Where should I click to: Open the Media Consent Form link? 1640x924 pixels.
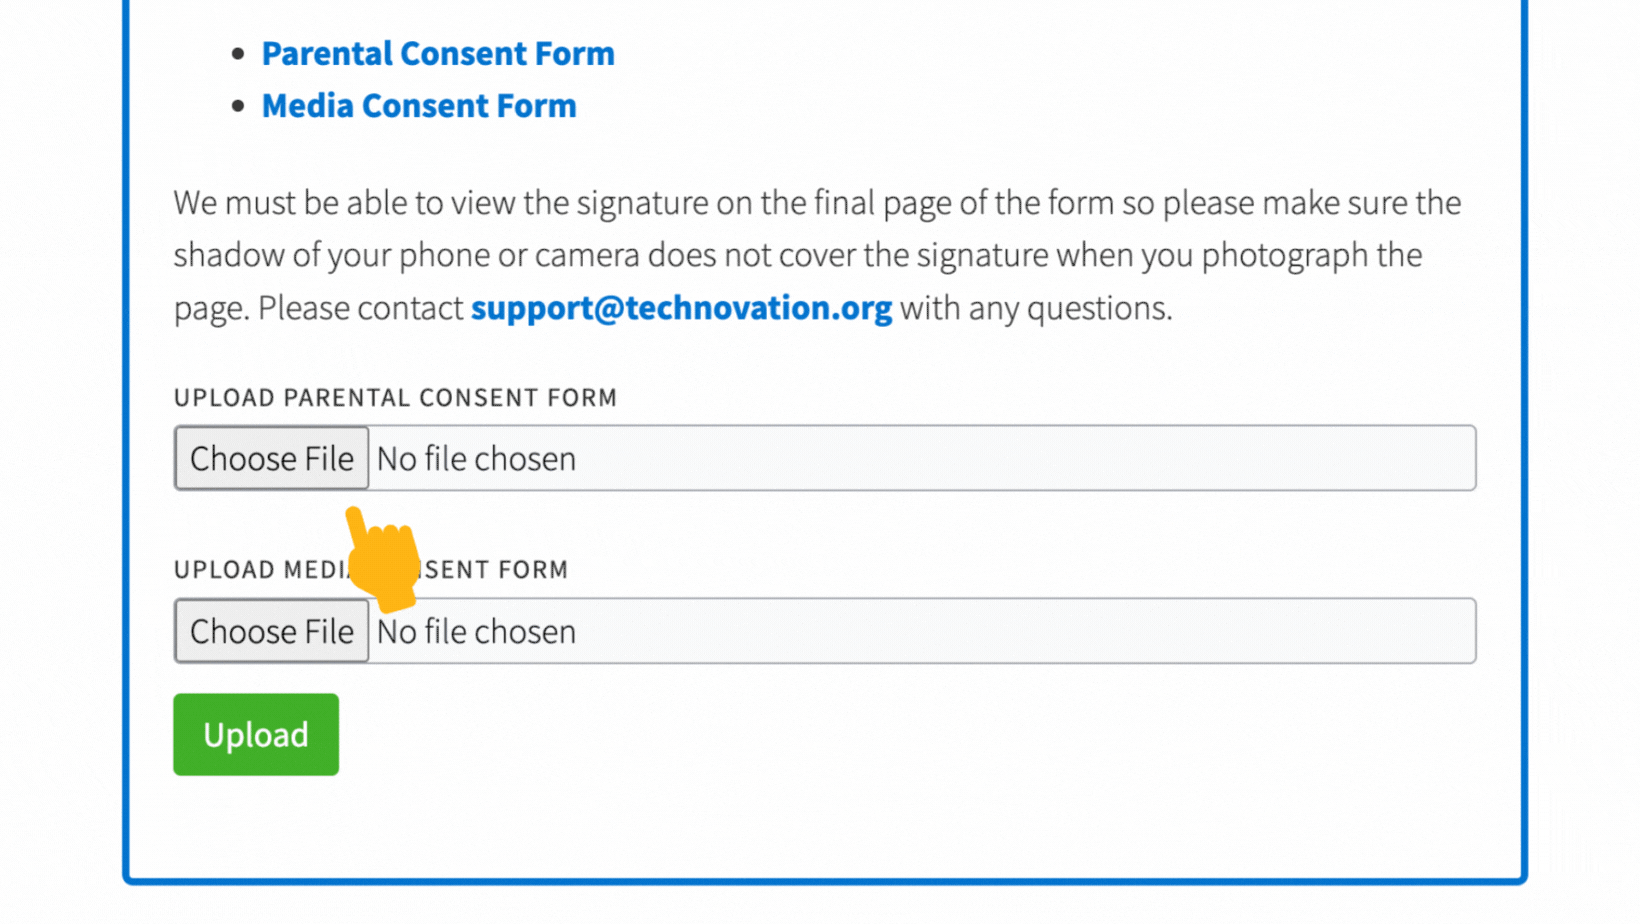(419, 105)
